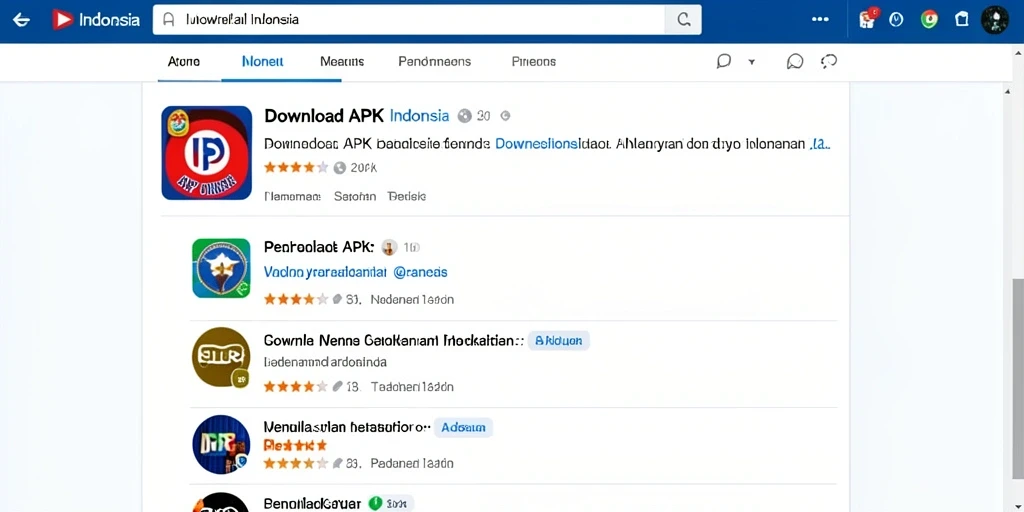Viewport: 1024px width, 512px height.
Task: Open the Download APK title
Action: point(324,116)
